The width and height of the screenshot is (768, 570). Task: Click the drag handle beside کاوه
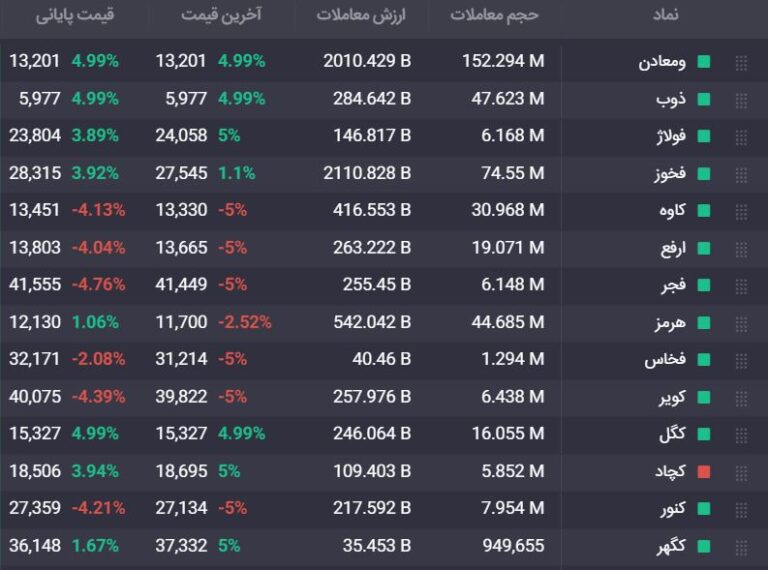(741, 211)
